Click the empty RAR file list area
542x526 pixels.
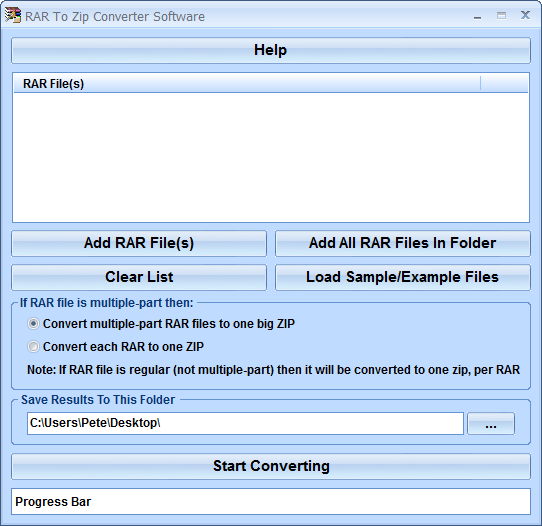(x=271, y=157)
